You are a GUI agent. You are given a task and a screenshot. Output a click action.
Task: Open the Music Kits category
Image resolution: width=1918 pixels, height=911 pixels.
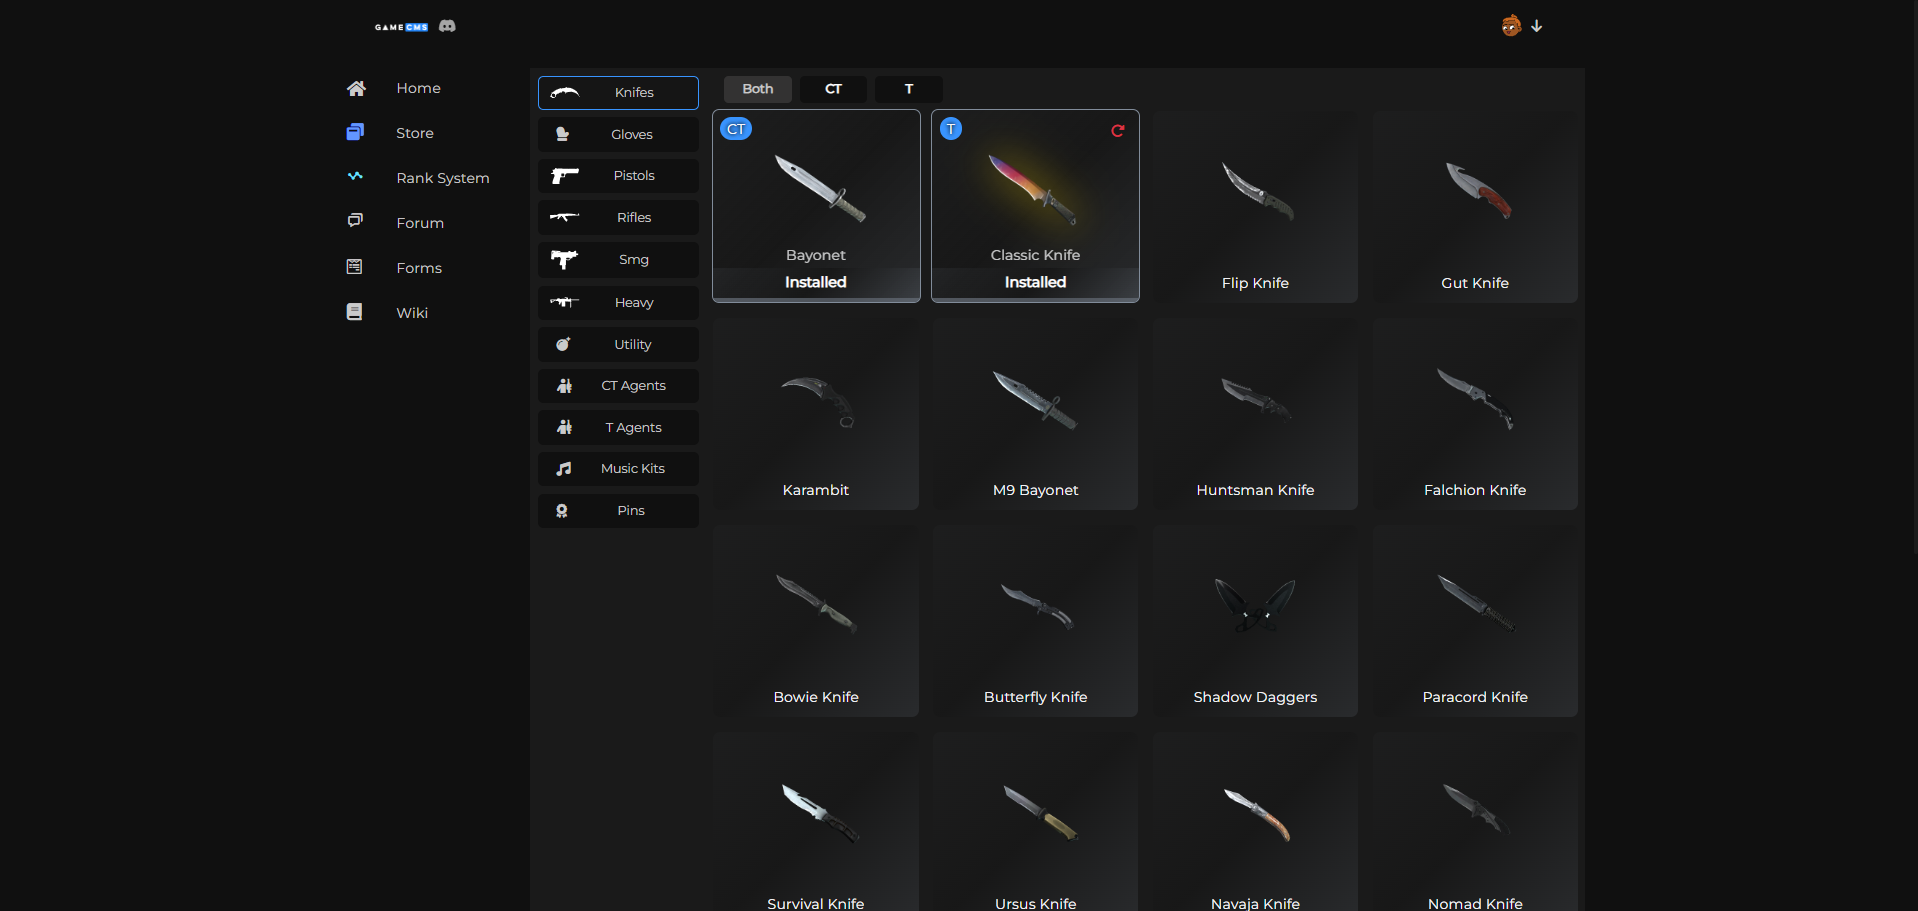point(618,469)
